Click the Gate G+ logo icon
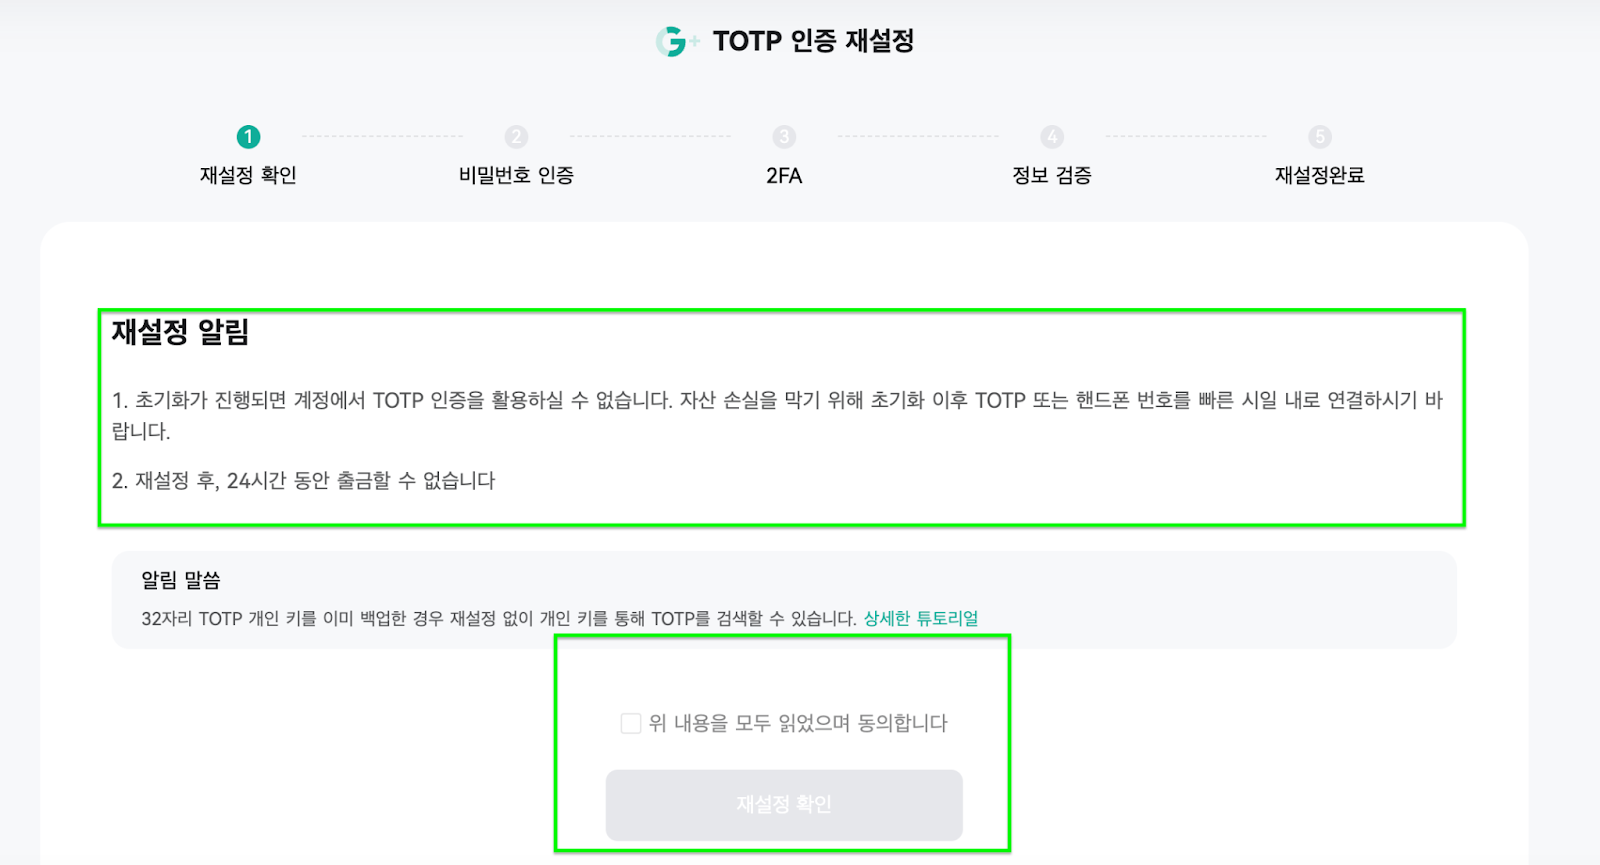Viewport: 1600px width, 865px height. [675, 41]
